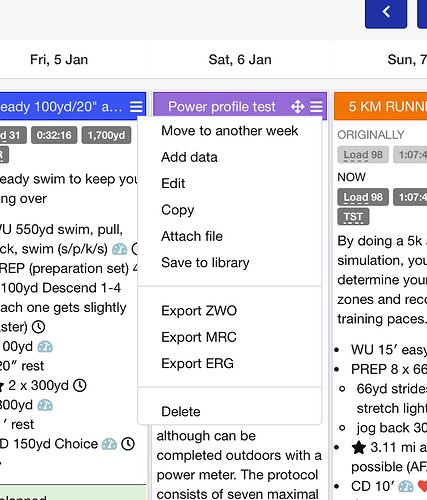Image resolution: width=427 pixels, height=500 pixels.
Task: Open hamburger menu of Power profile test
Action: (316, 107)
